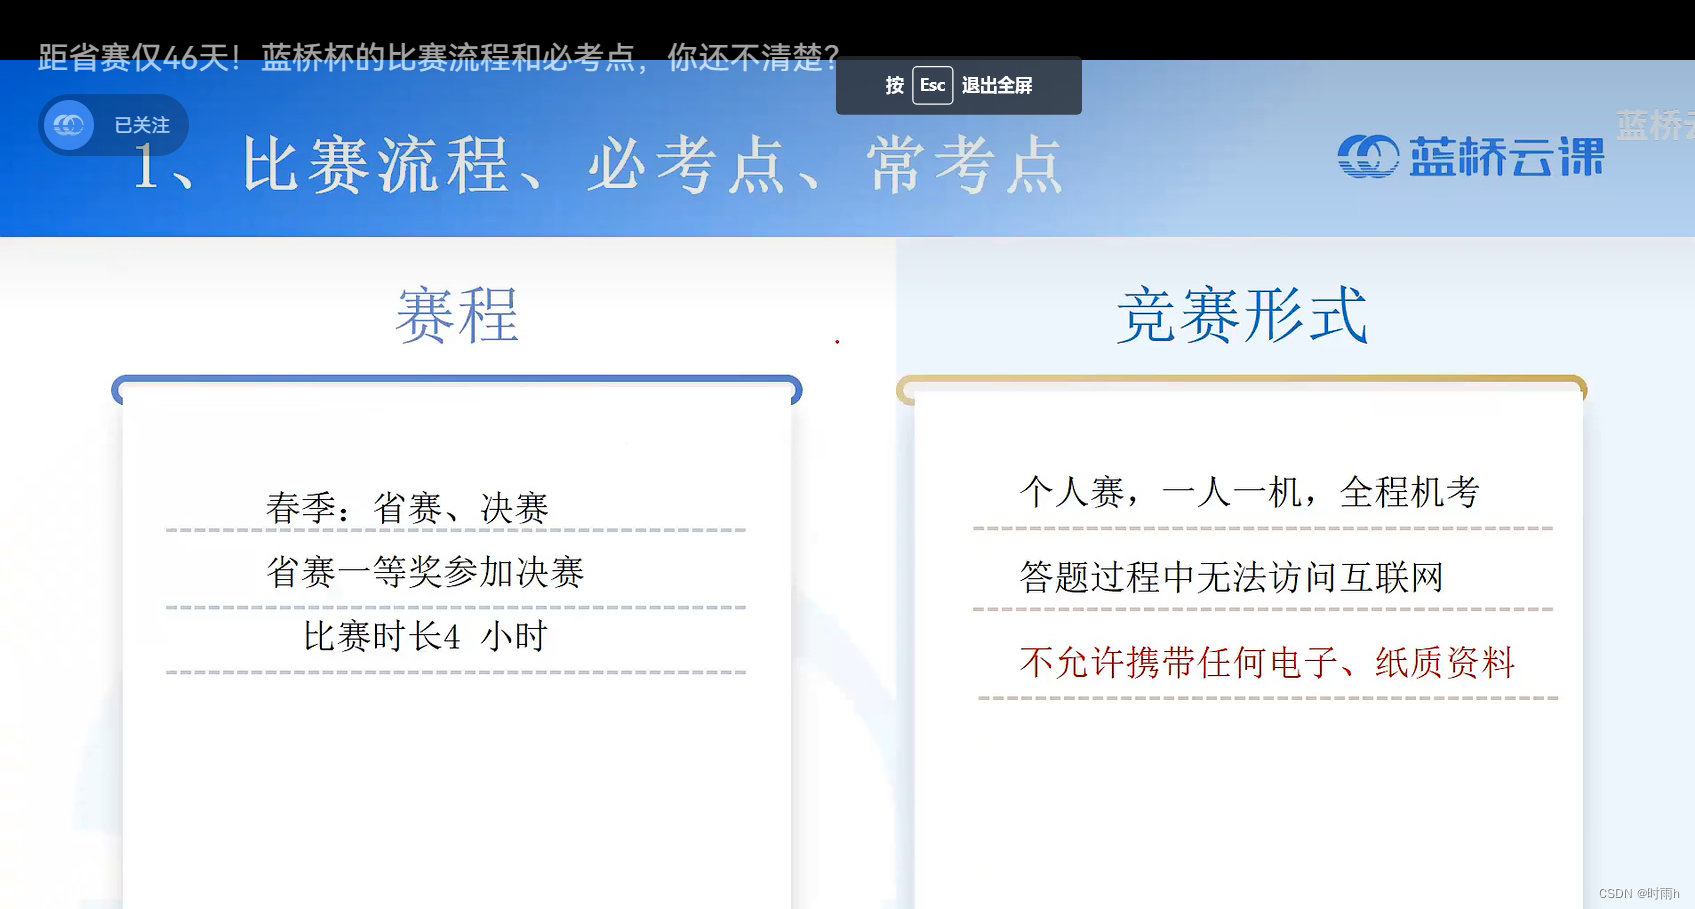Click the slide heading 比赛流程、必考点、常考点
Screen dimensions: 1695x909
pyautogui.click(x=598, y=165)
